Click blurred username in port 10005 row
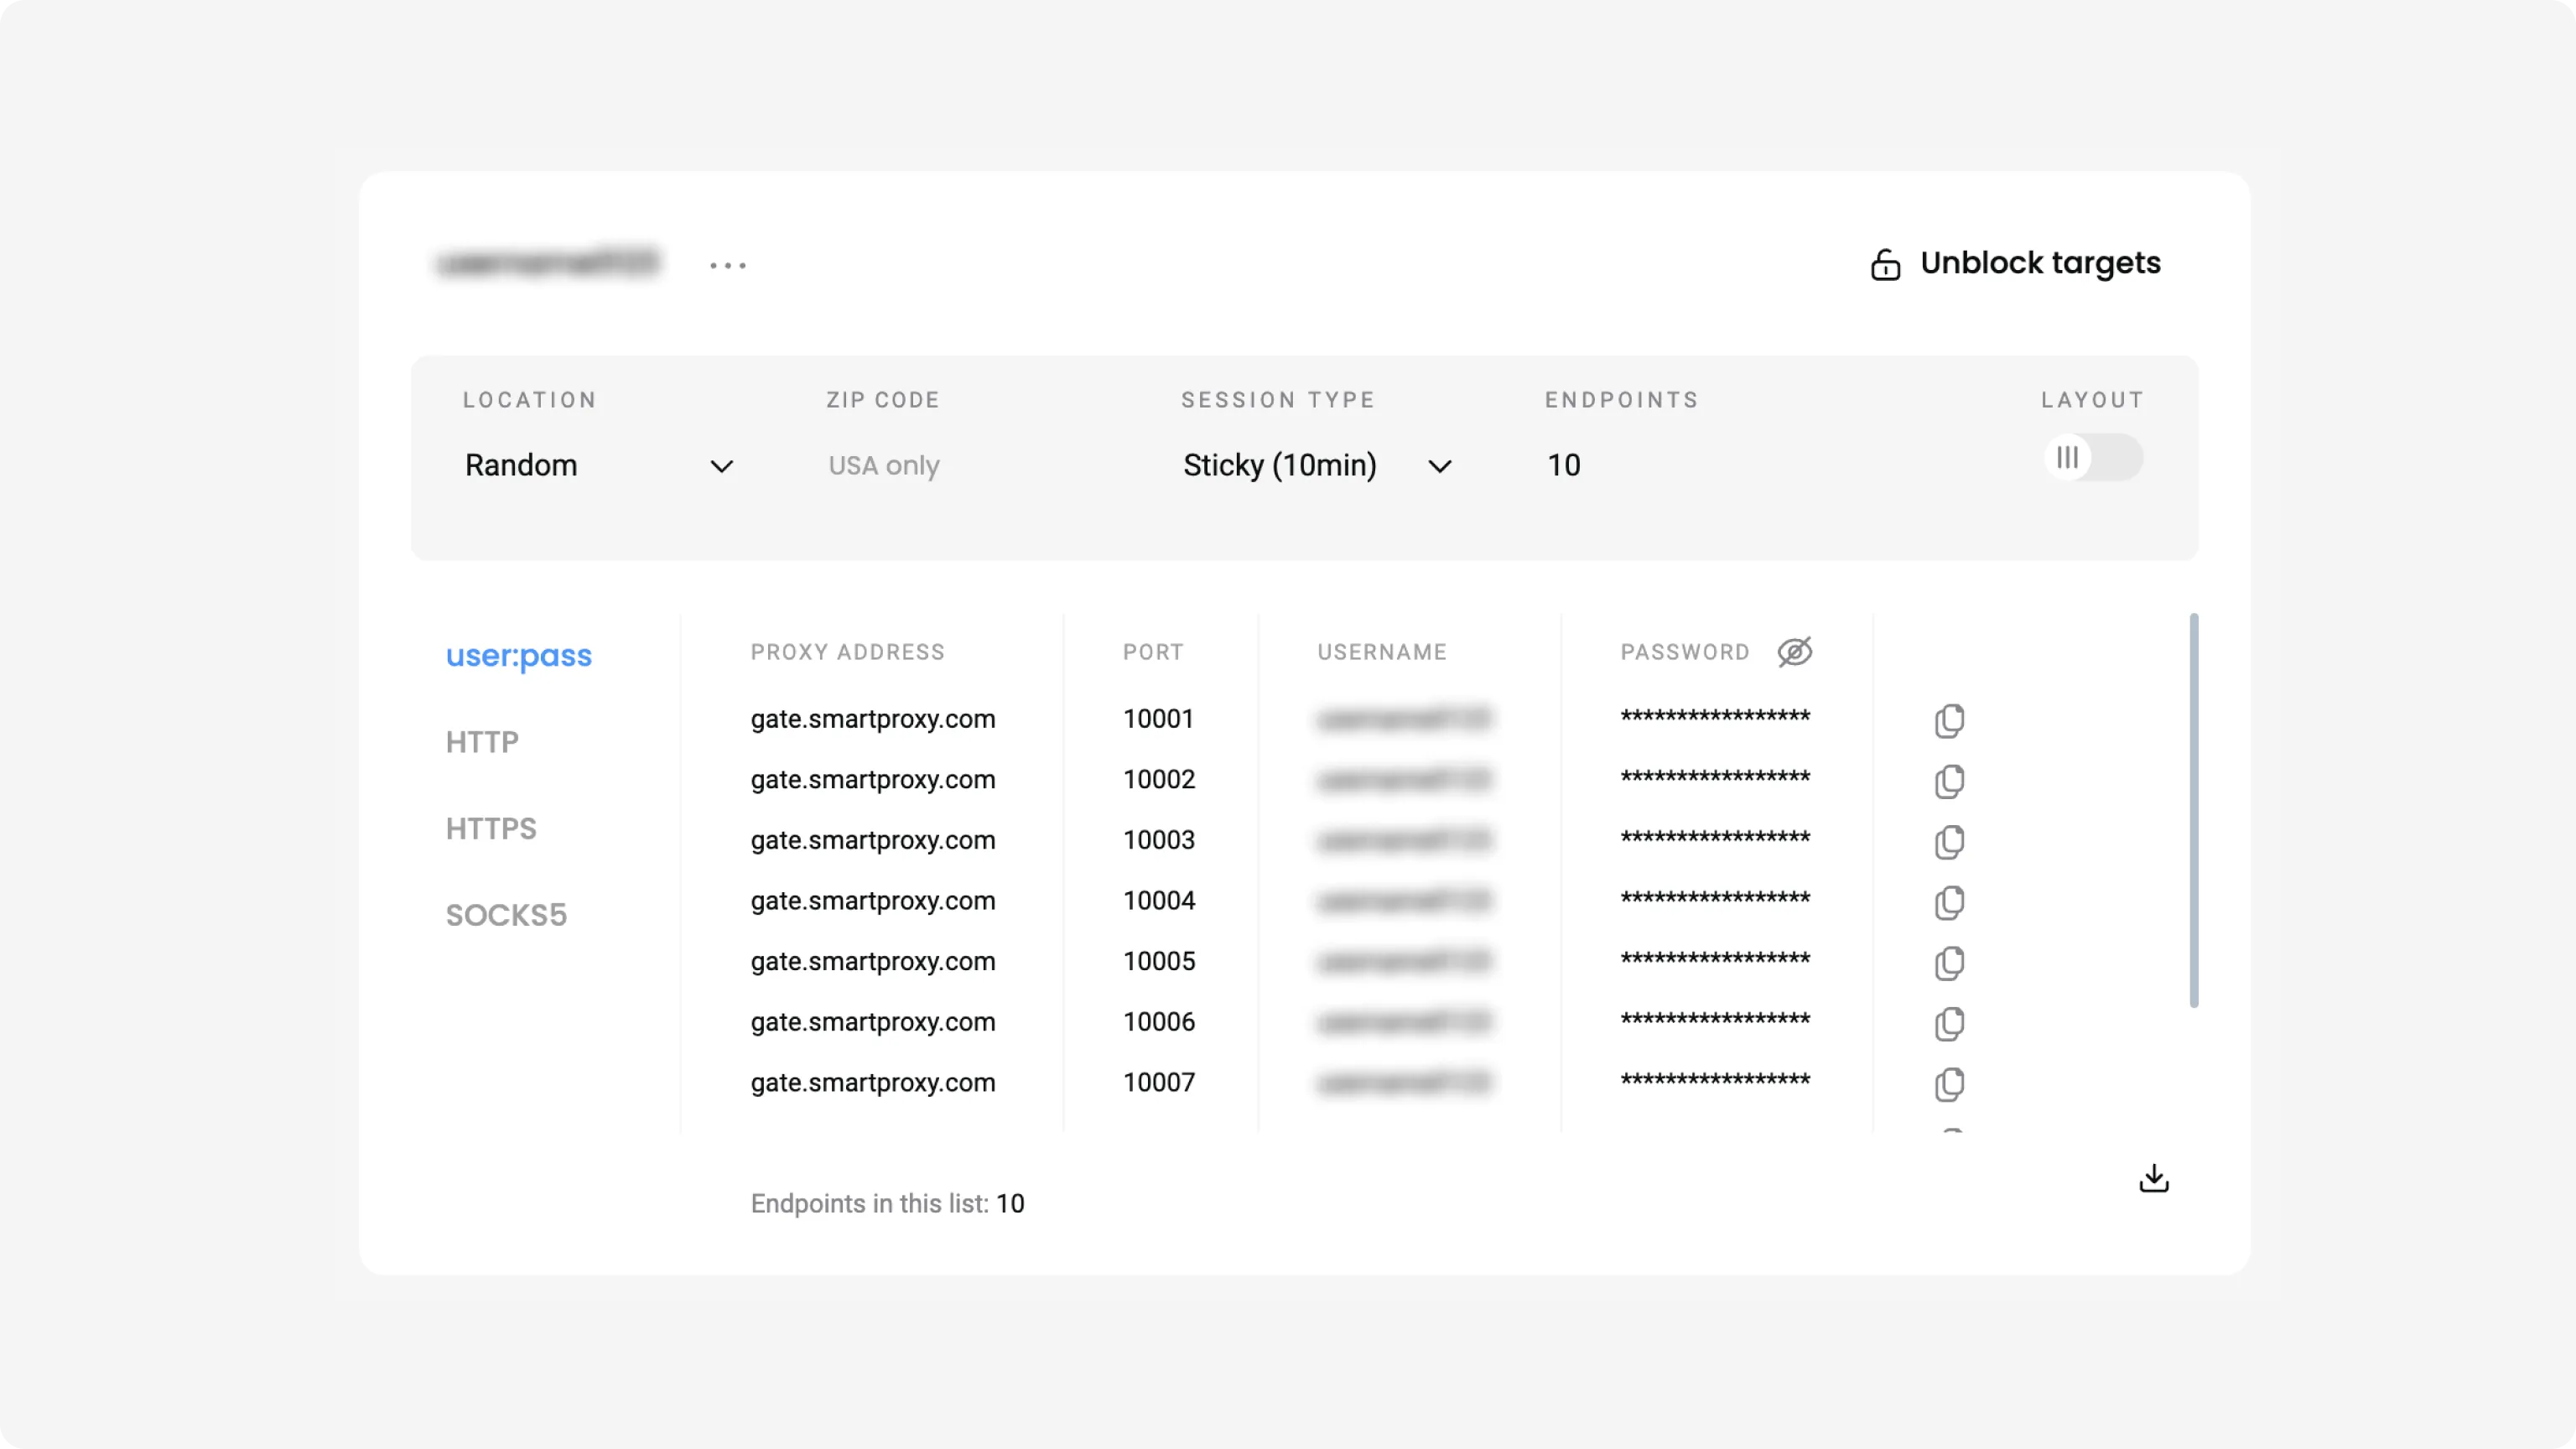 click(x=1404, y=961)
